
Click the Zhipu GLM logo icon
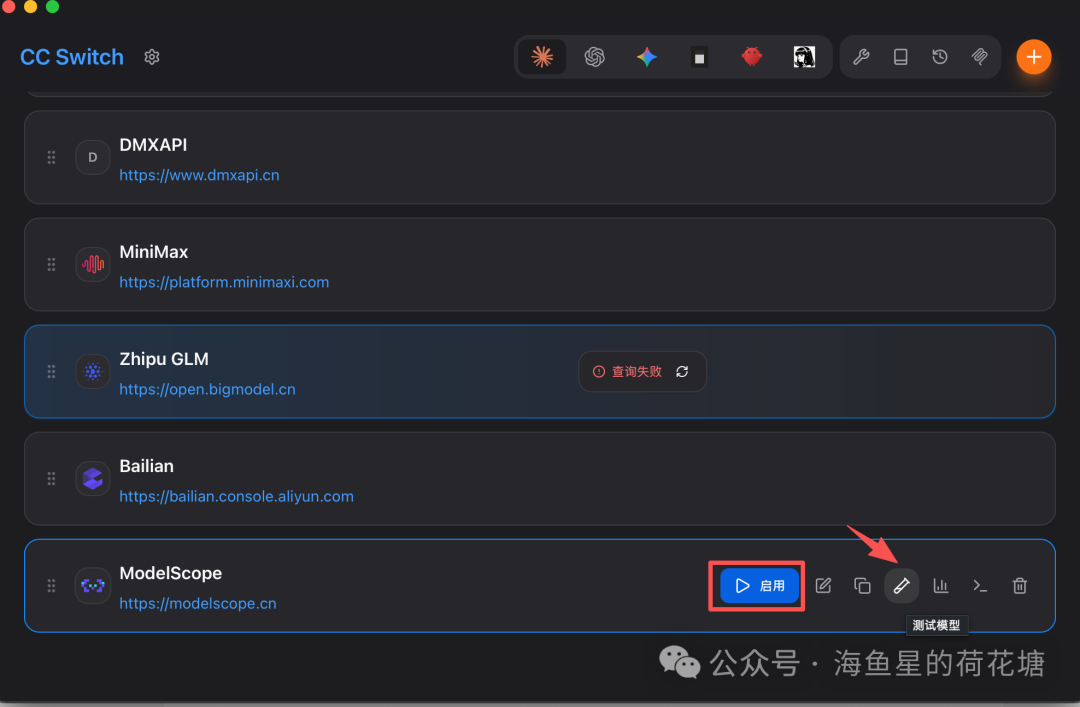tap(92, 372)
